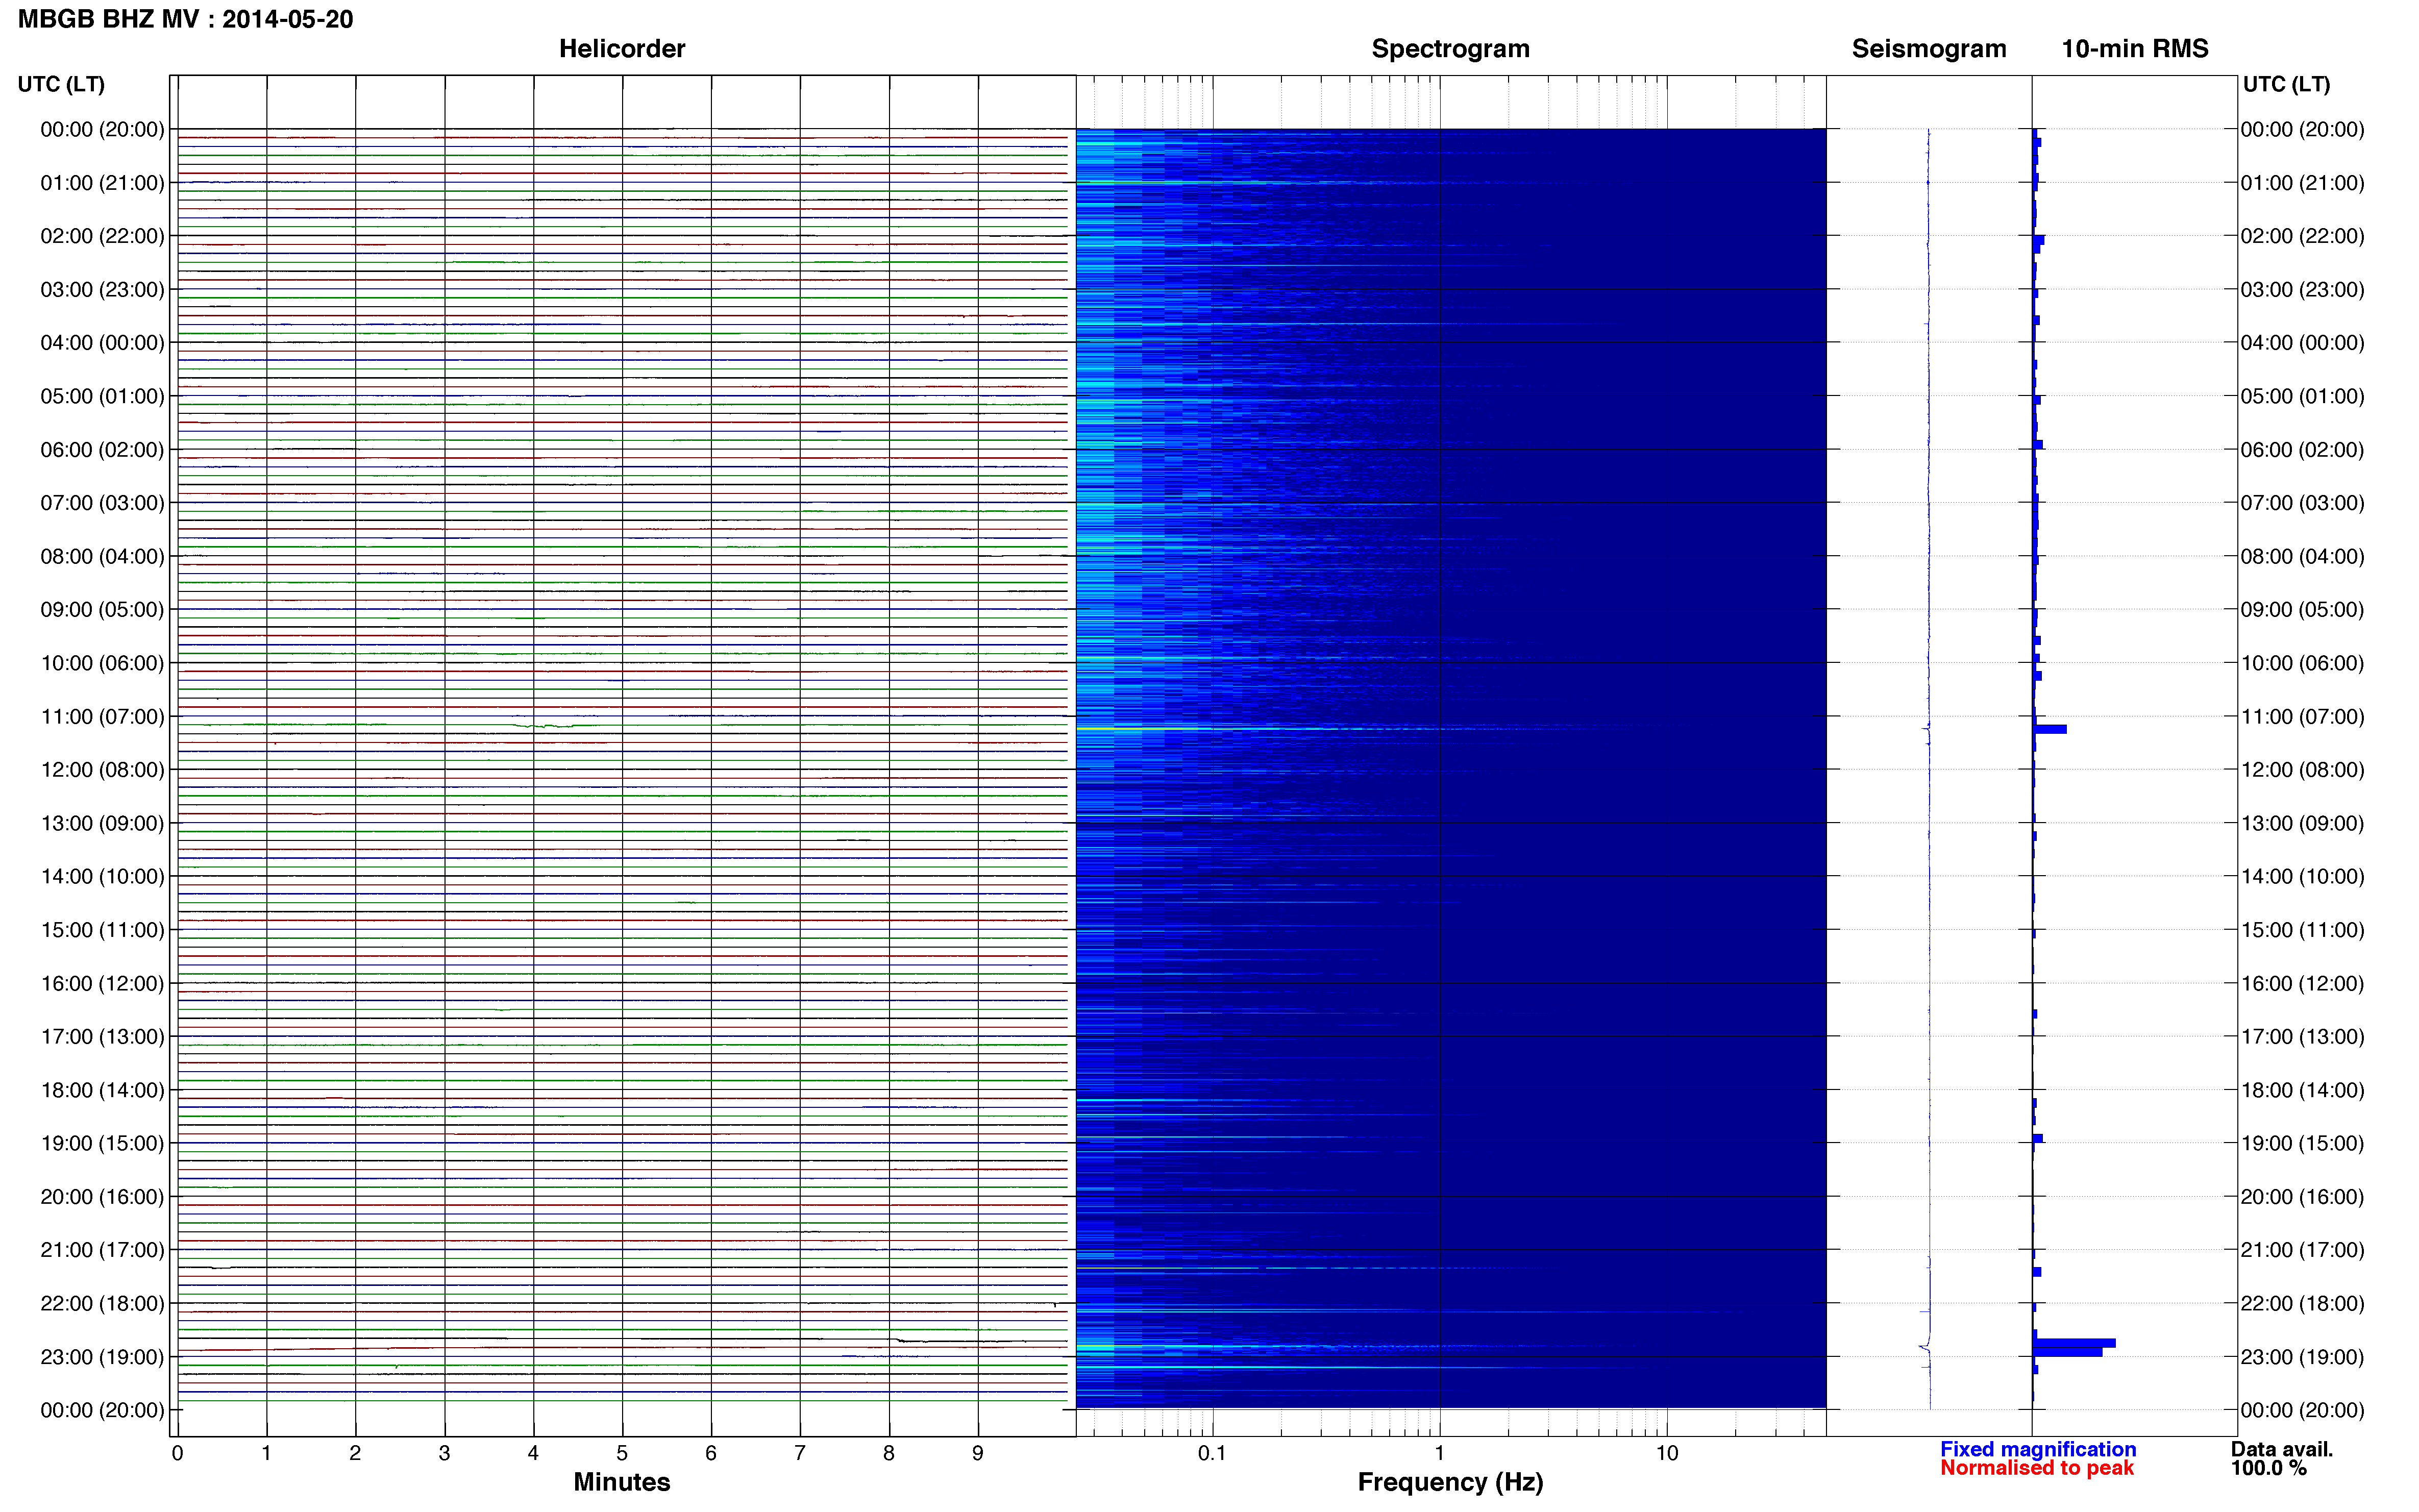Select left-axis time label 07:00 (03:00)
This screenshot has width=2419, height=1512.
coord(102,503)
